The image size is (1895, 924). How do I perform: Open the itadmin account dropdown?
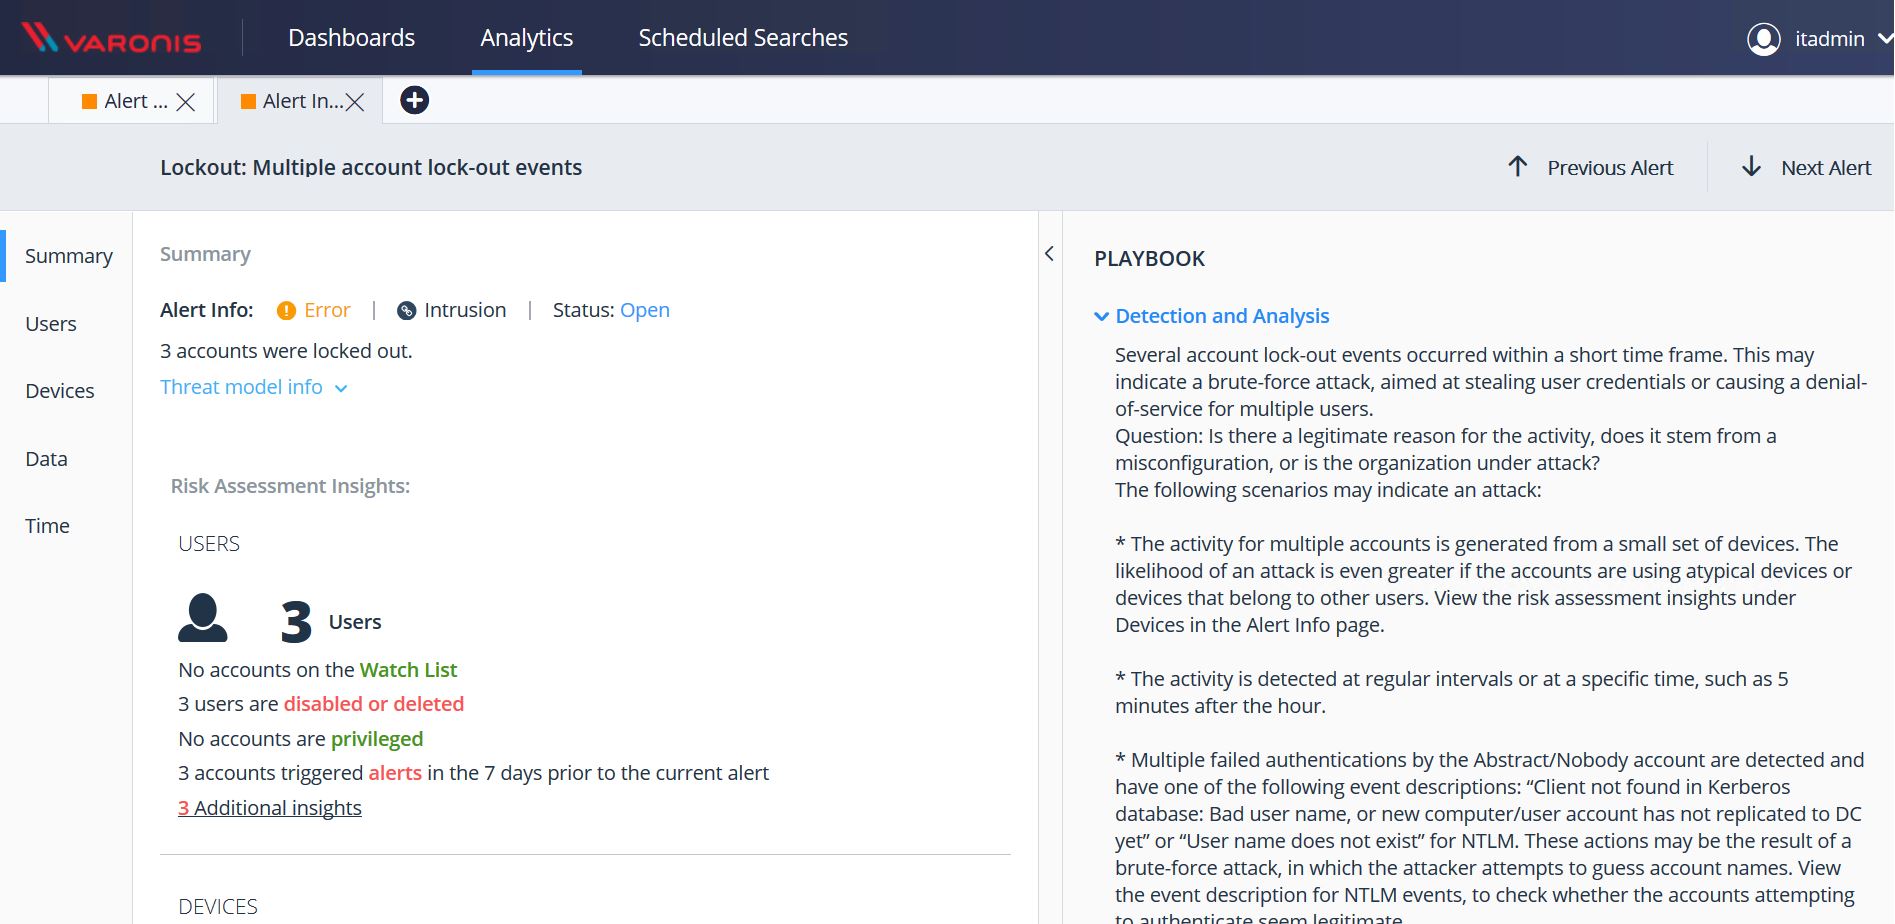coord(1883,39)
